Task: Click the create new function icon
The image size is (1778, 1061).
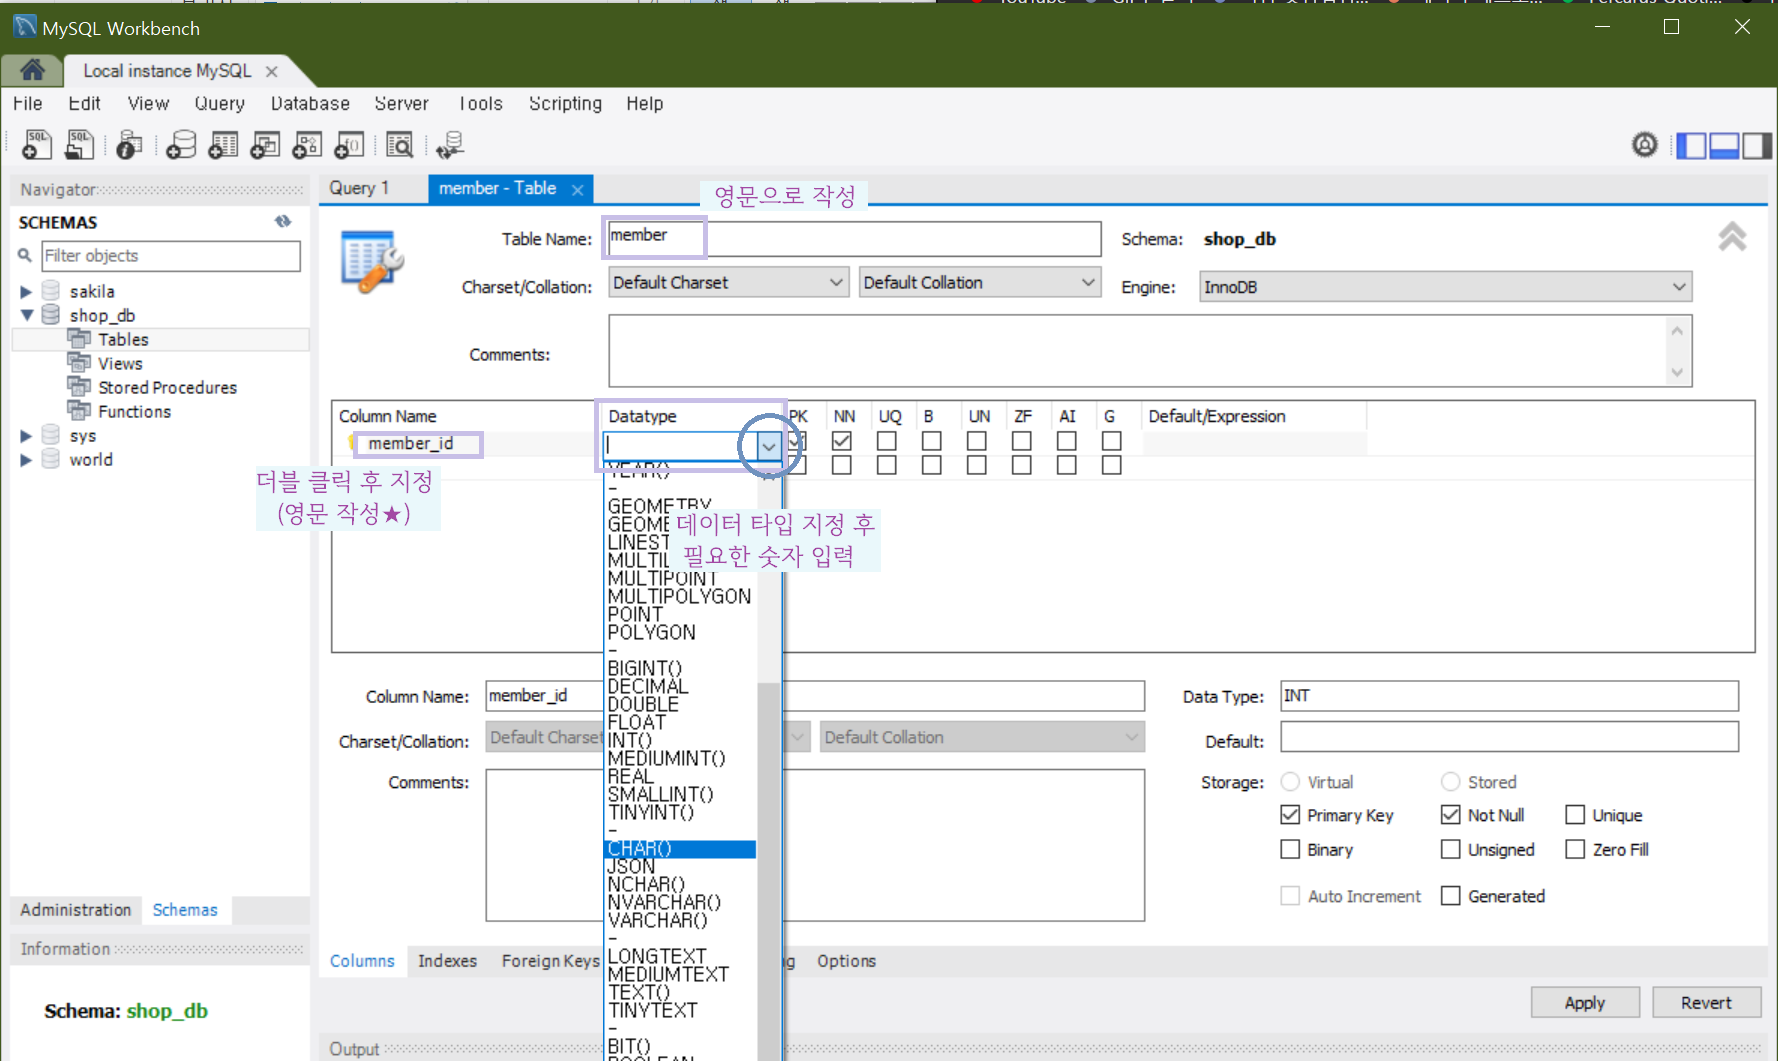Action: pos(349,145)
